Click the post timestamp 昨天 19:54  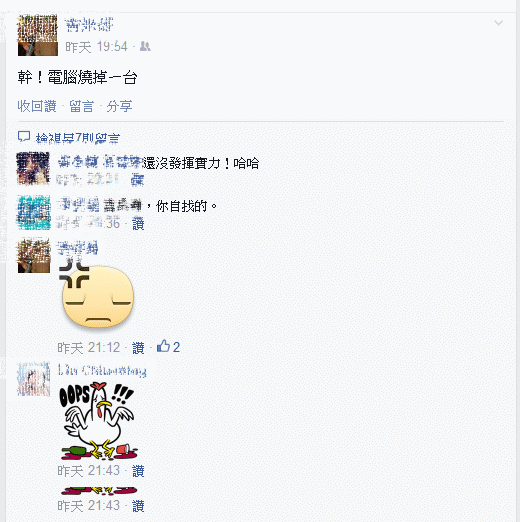[96, 47]
